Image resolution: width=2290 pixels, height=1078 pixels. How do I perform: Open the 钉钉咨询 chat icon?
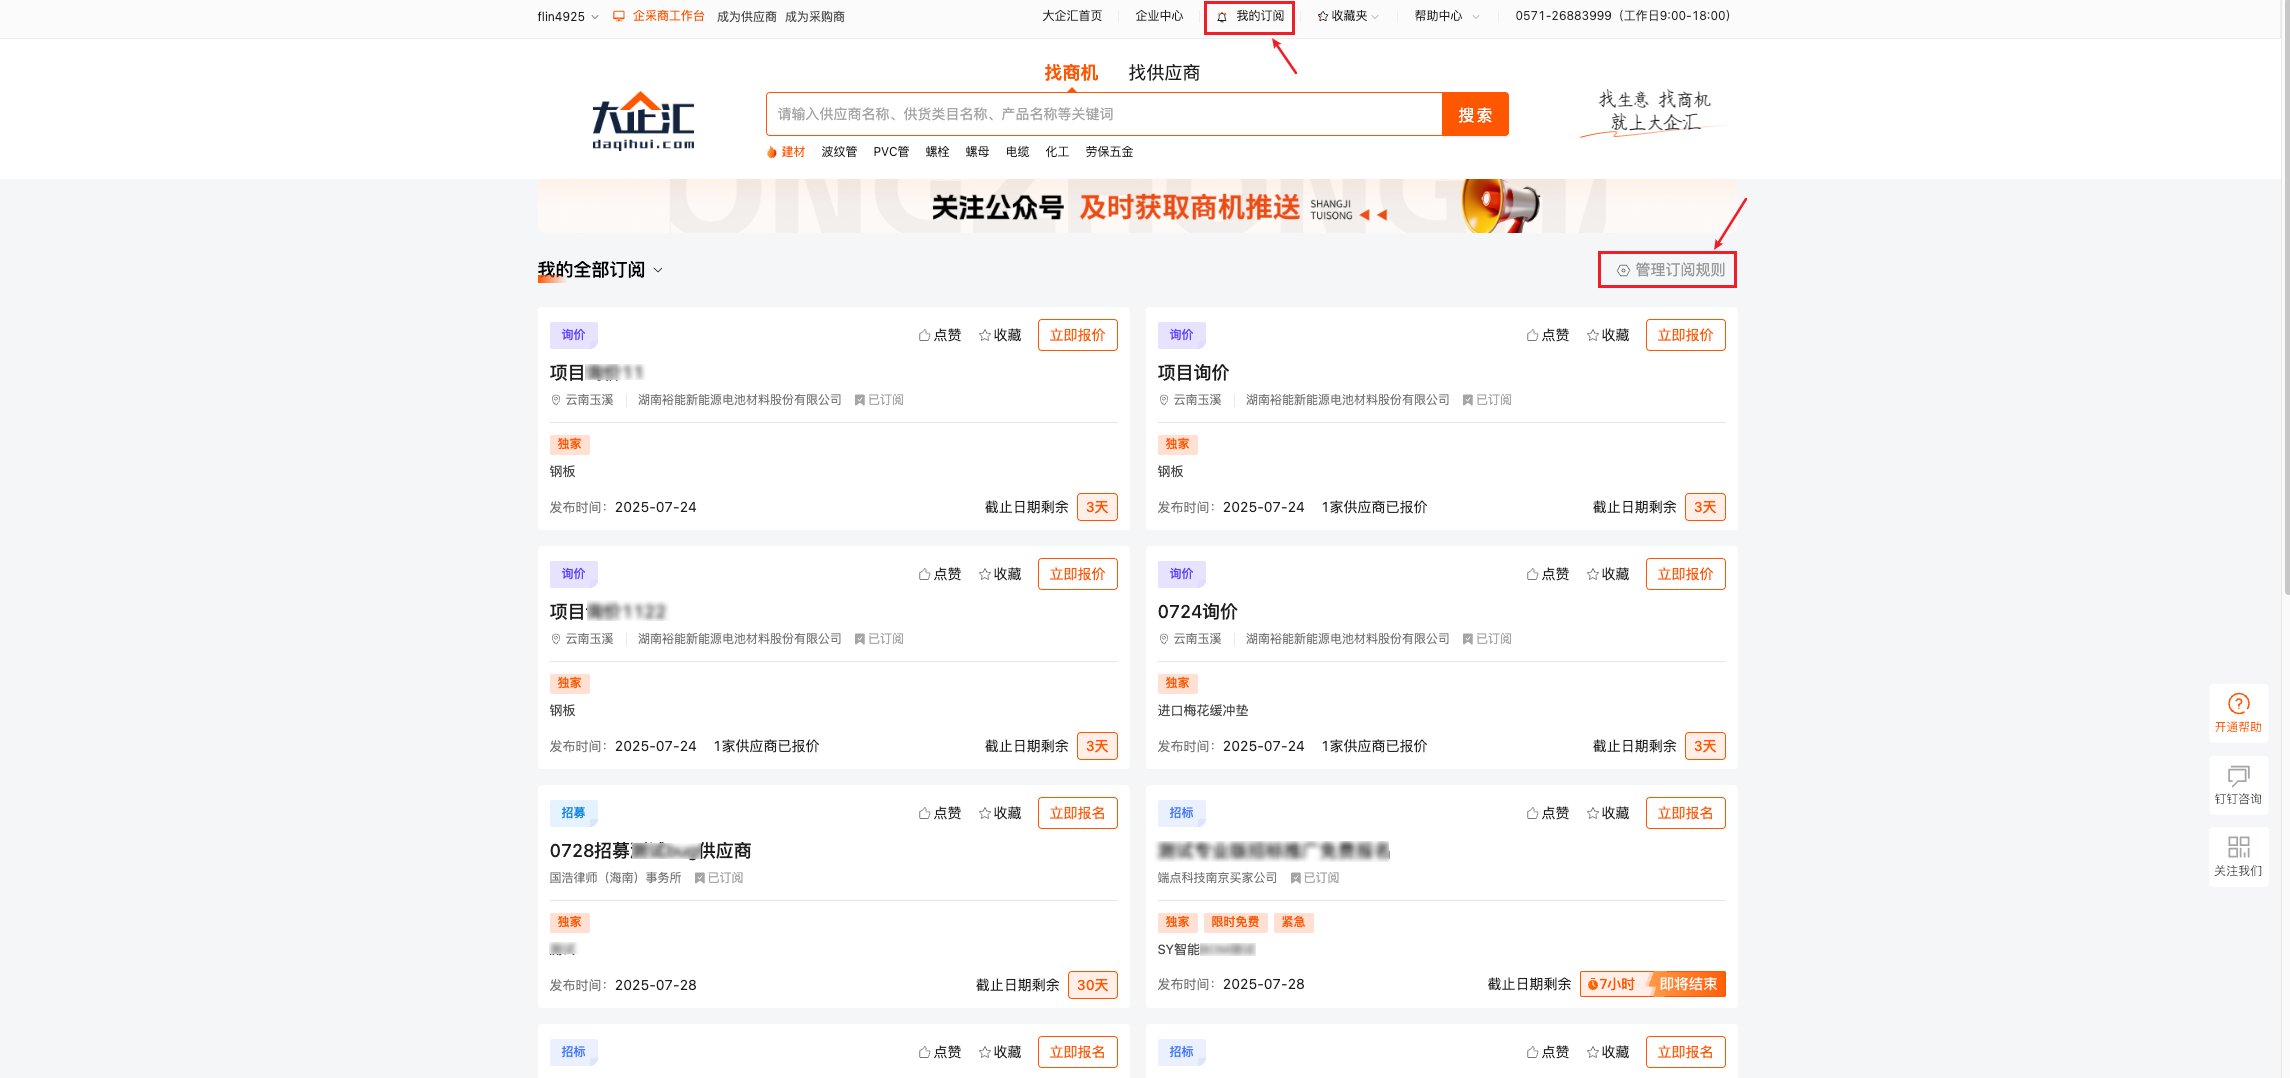coord(2238,777)
